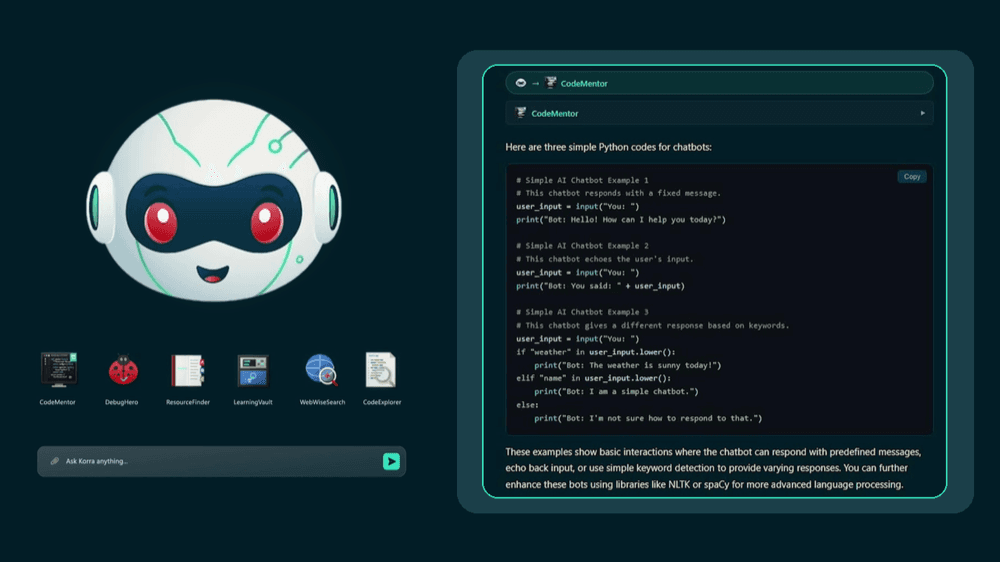Click the DebugHero label text

click(121, 403)
